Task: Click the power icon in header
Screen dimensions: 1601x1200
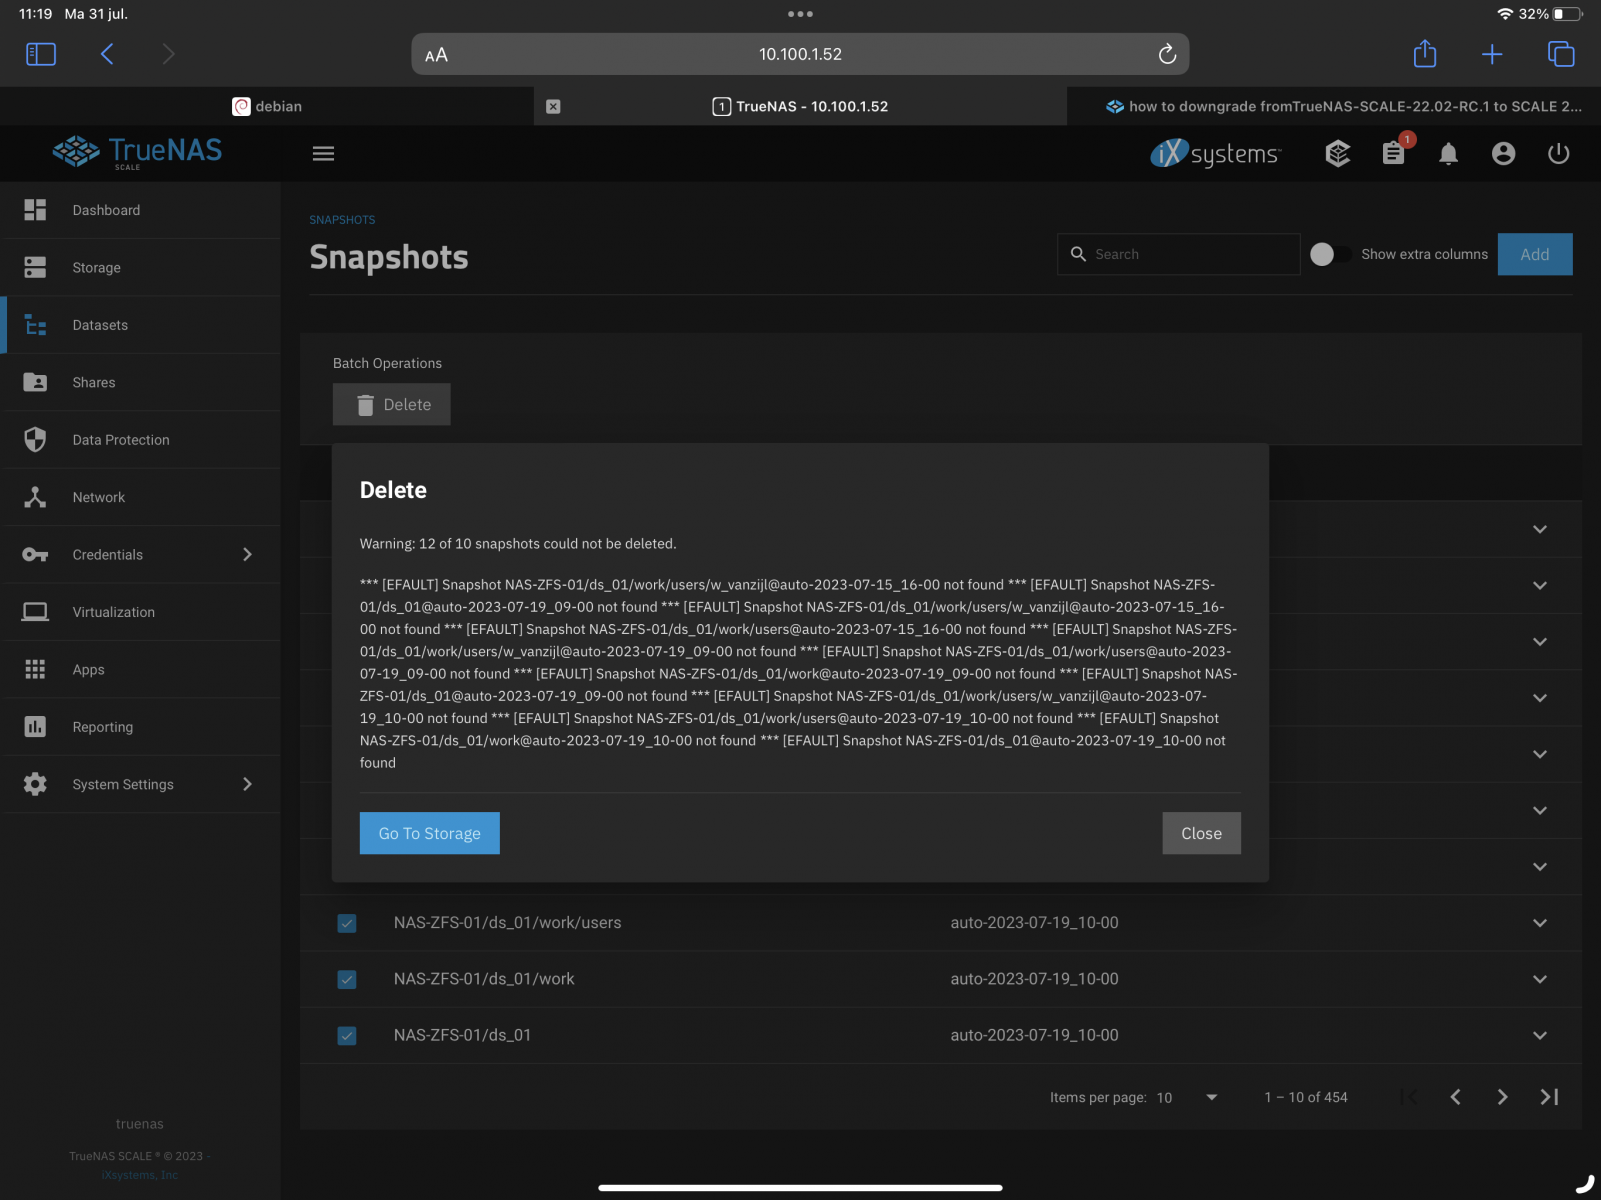Action: coord(1558,154)
